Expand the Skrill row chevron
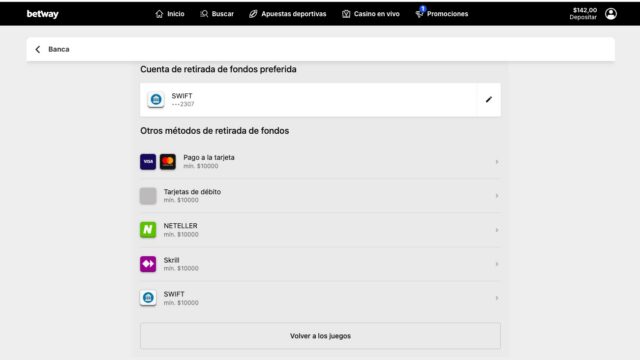Viewport: 640px width, 360px height. tap(497, 264)
